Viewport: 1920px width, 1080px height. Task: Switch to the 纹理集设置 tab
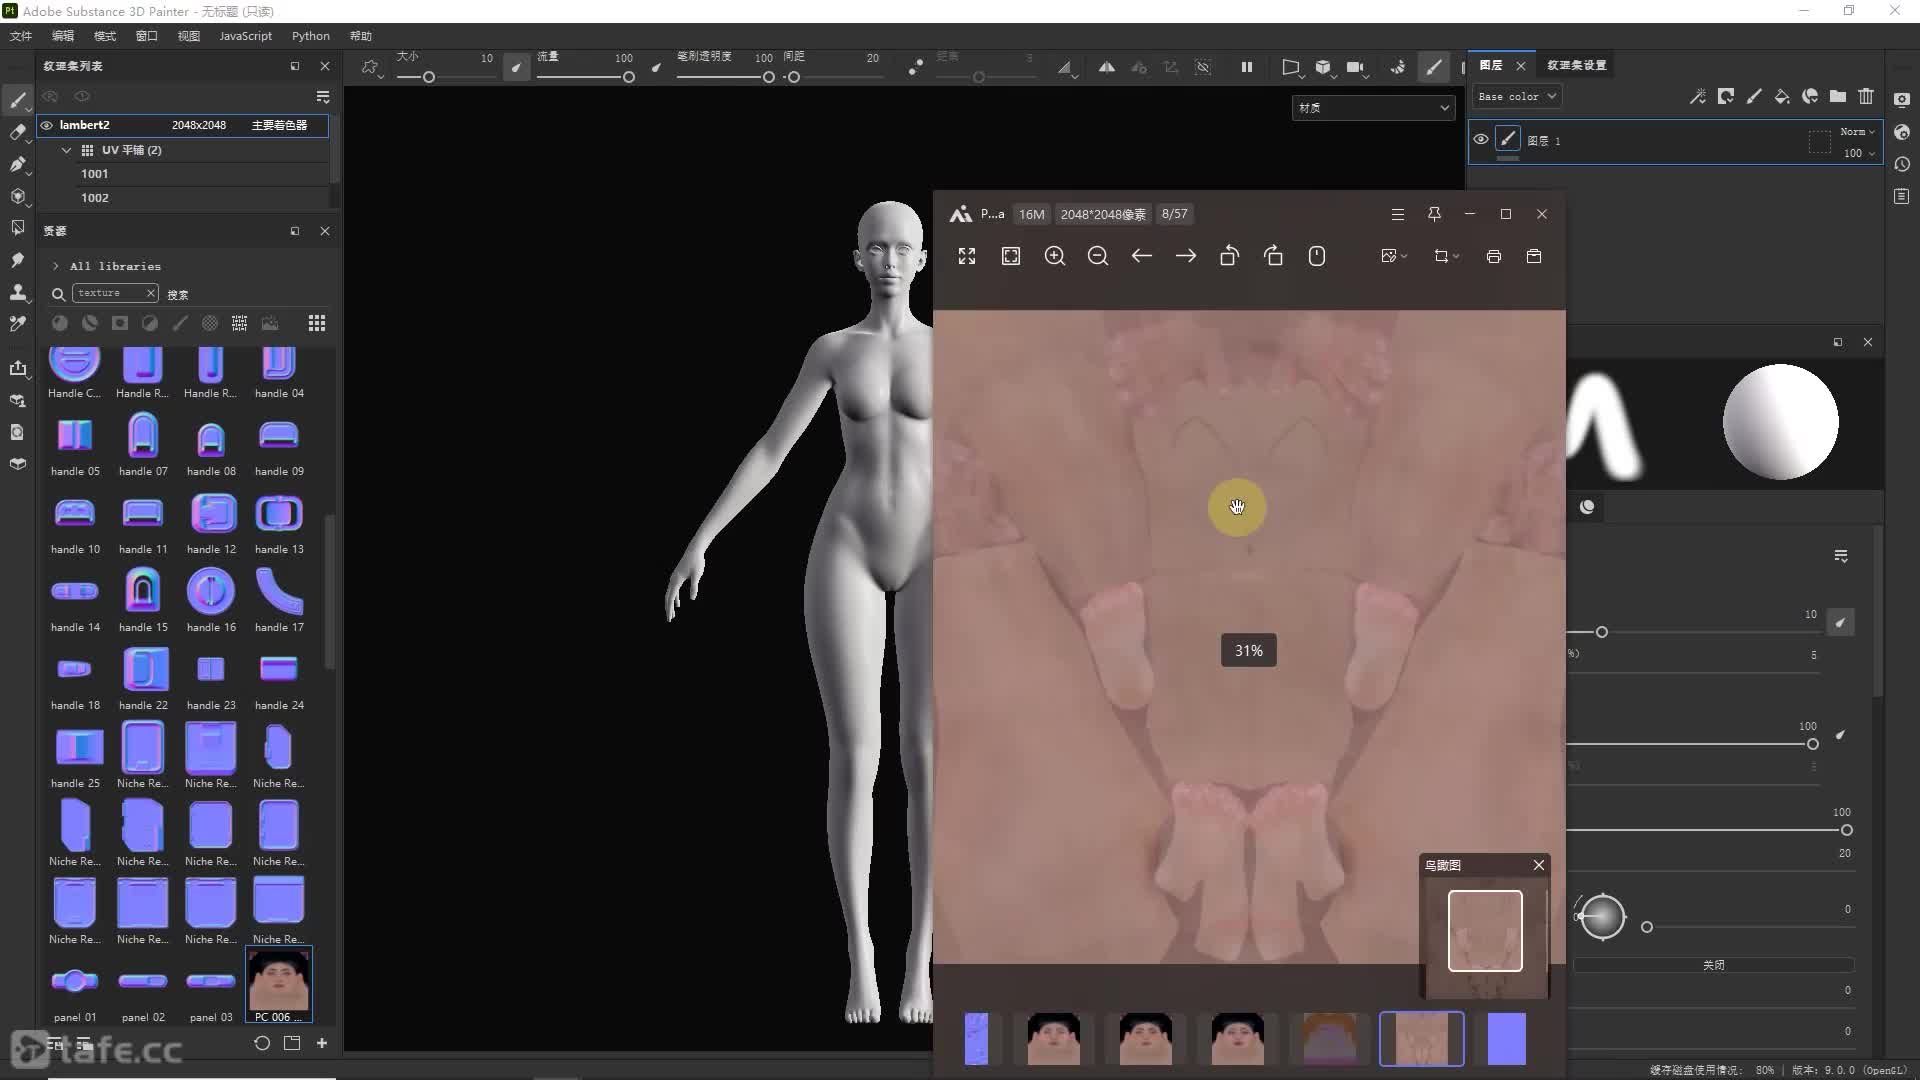pos(1576,65)
